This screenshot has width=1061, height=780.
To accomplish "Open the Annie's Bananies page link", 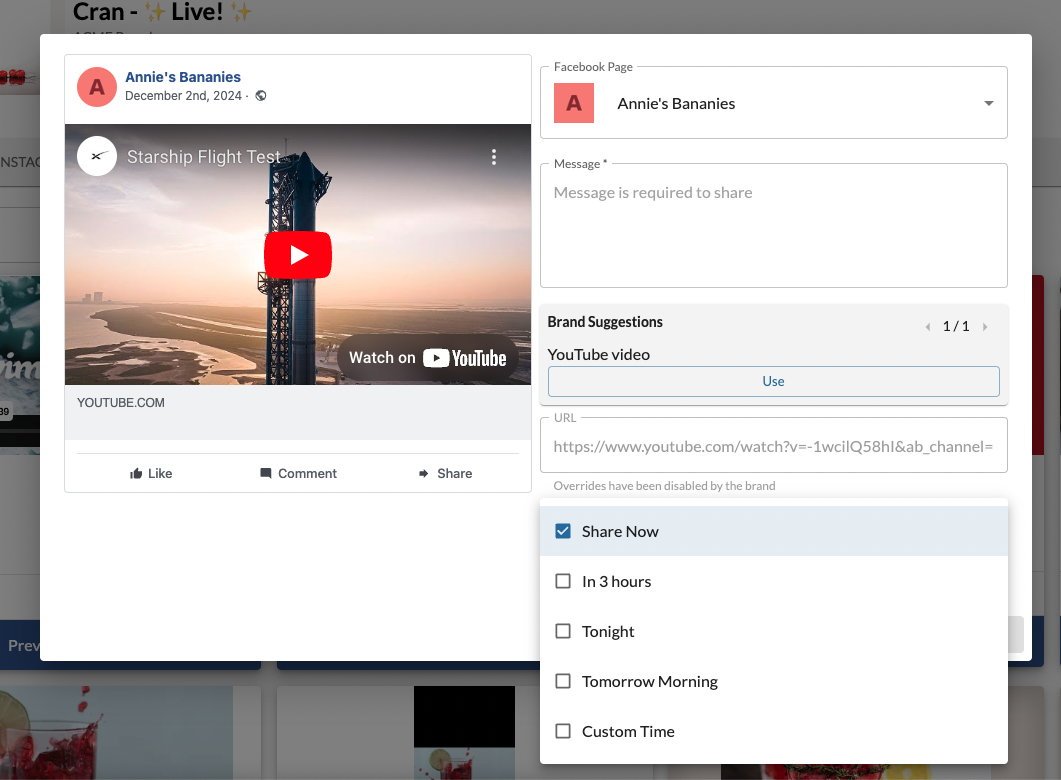I will pos(183,77).
